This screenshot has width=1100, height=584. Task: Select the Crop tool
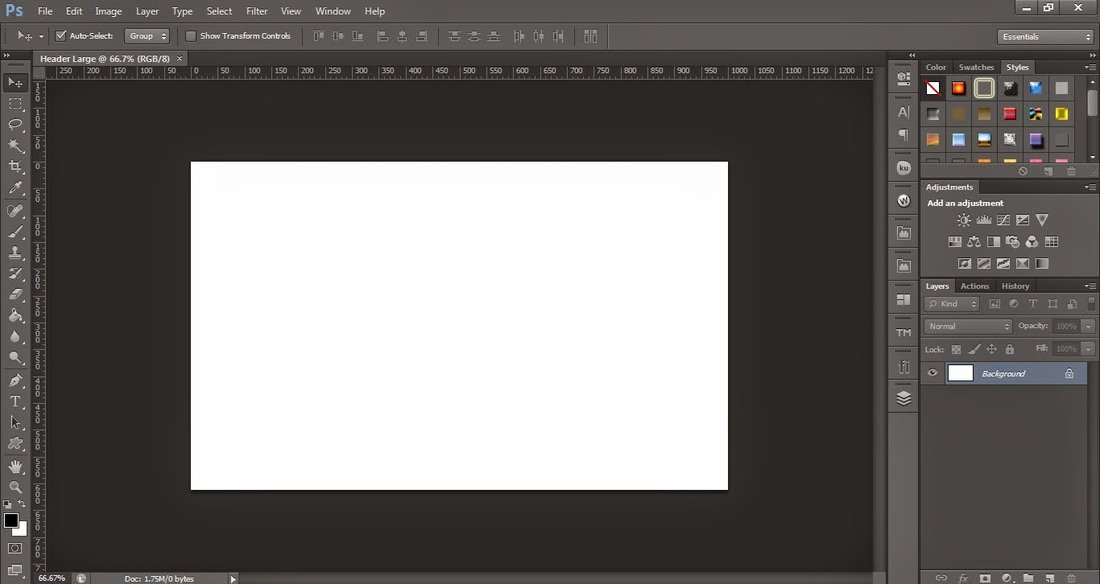[15, 167]
